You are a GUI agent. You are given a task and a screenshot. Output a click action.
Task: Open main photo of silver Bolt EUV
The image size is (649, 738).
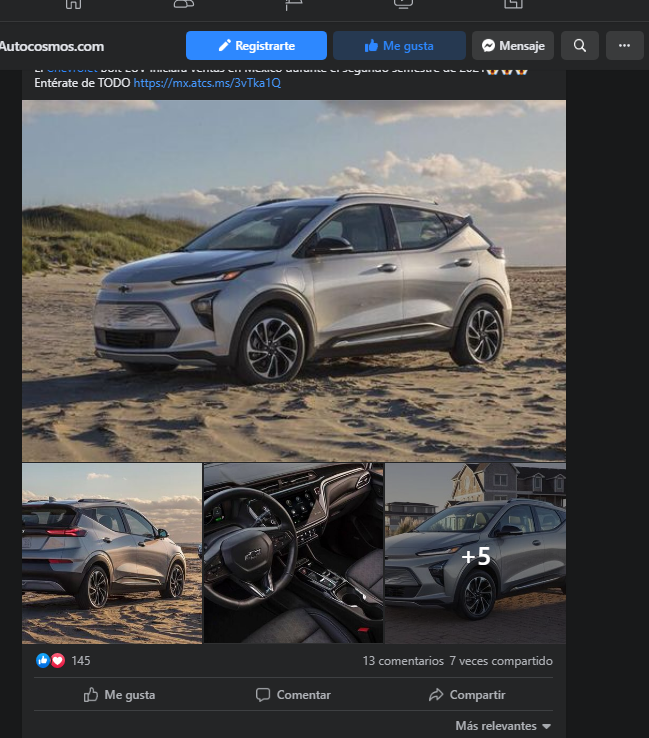pos(294,281)
